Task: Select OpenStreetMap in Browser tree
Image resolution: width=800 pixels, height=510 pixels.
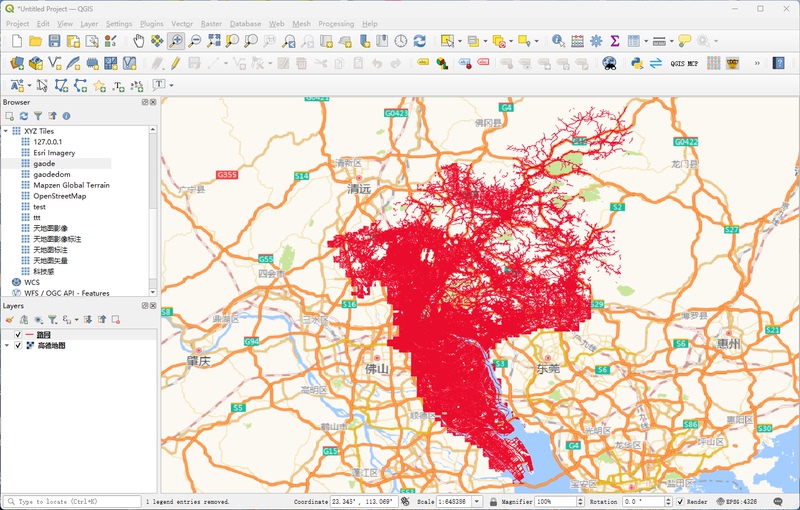Action: click(60, 196)
